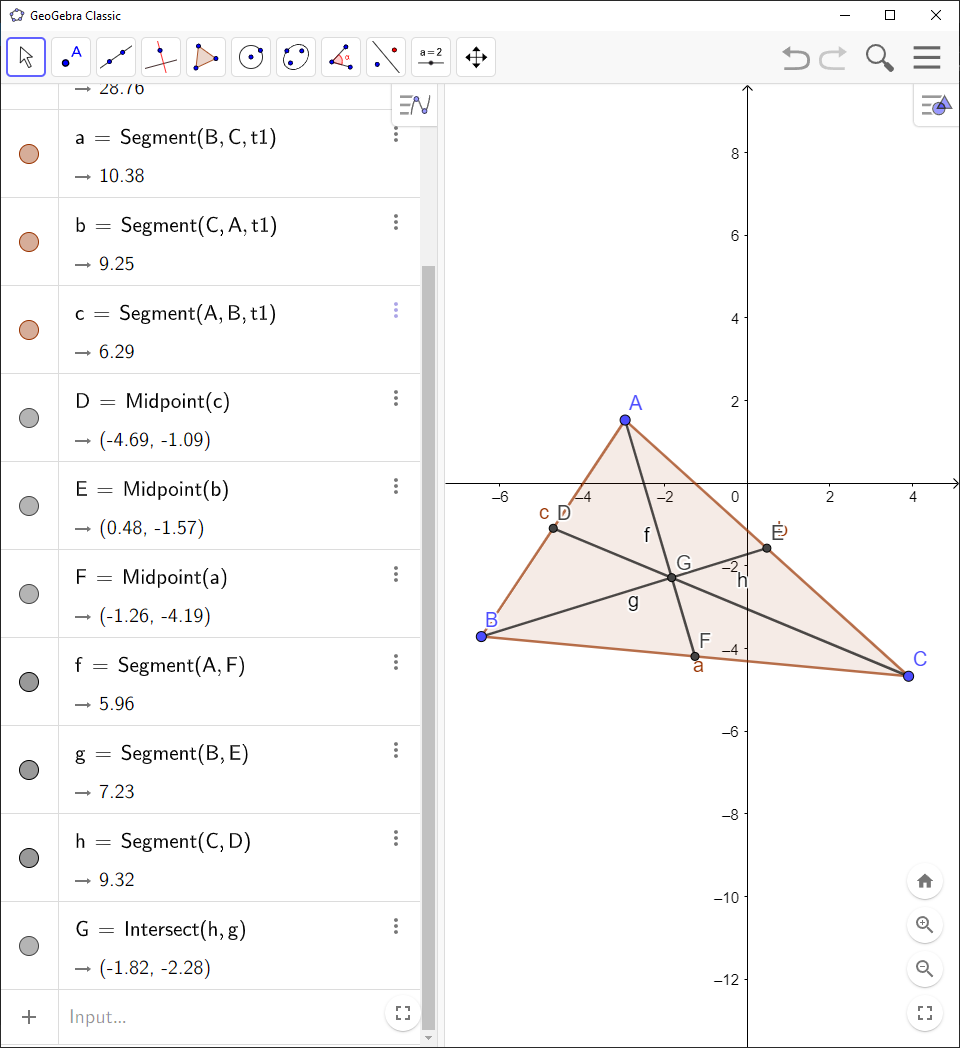Screen dimensions: 960x1048
Task: Open options menu for midpoint E
Action: coord(396,486)
